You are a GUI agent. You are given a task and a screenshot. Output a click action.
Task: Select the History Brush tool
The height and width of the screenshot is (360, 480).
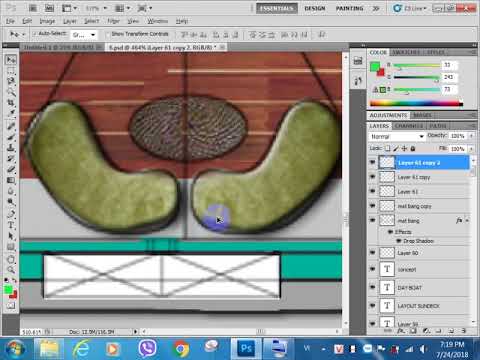click(11, 158)
